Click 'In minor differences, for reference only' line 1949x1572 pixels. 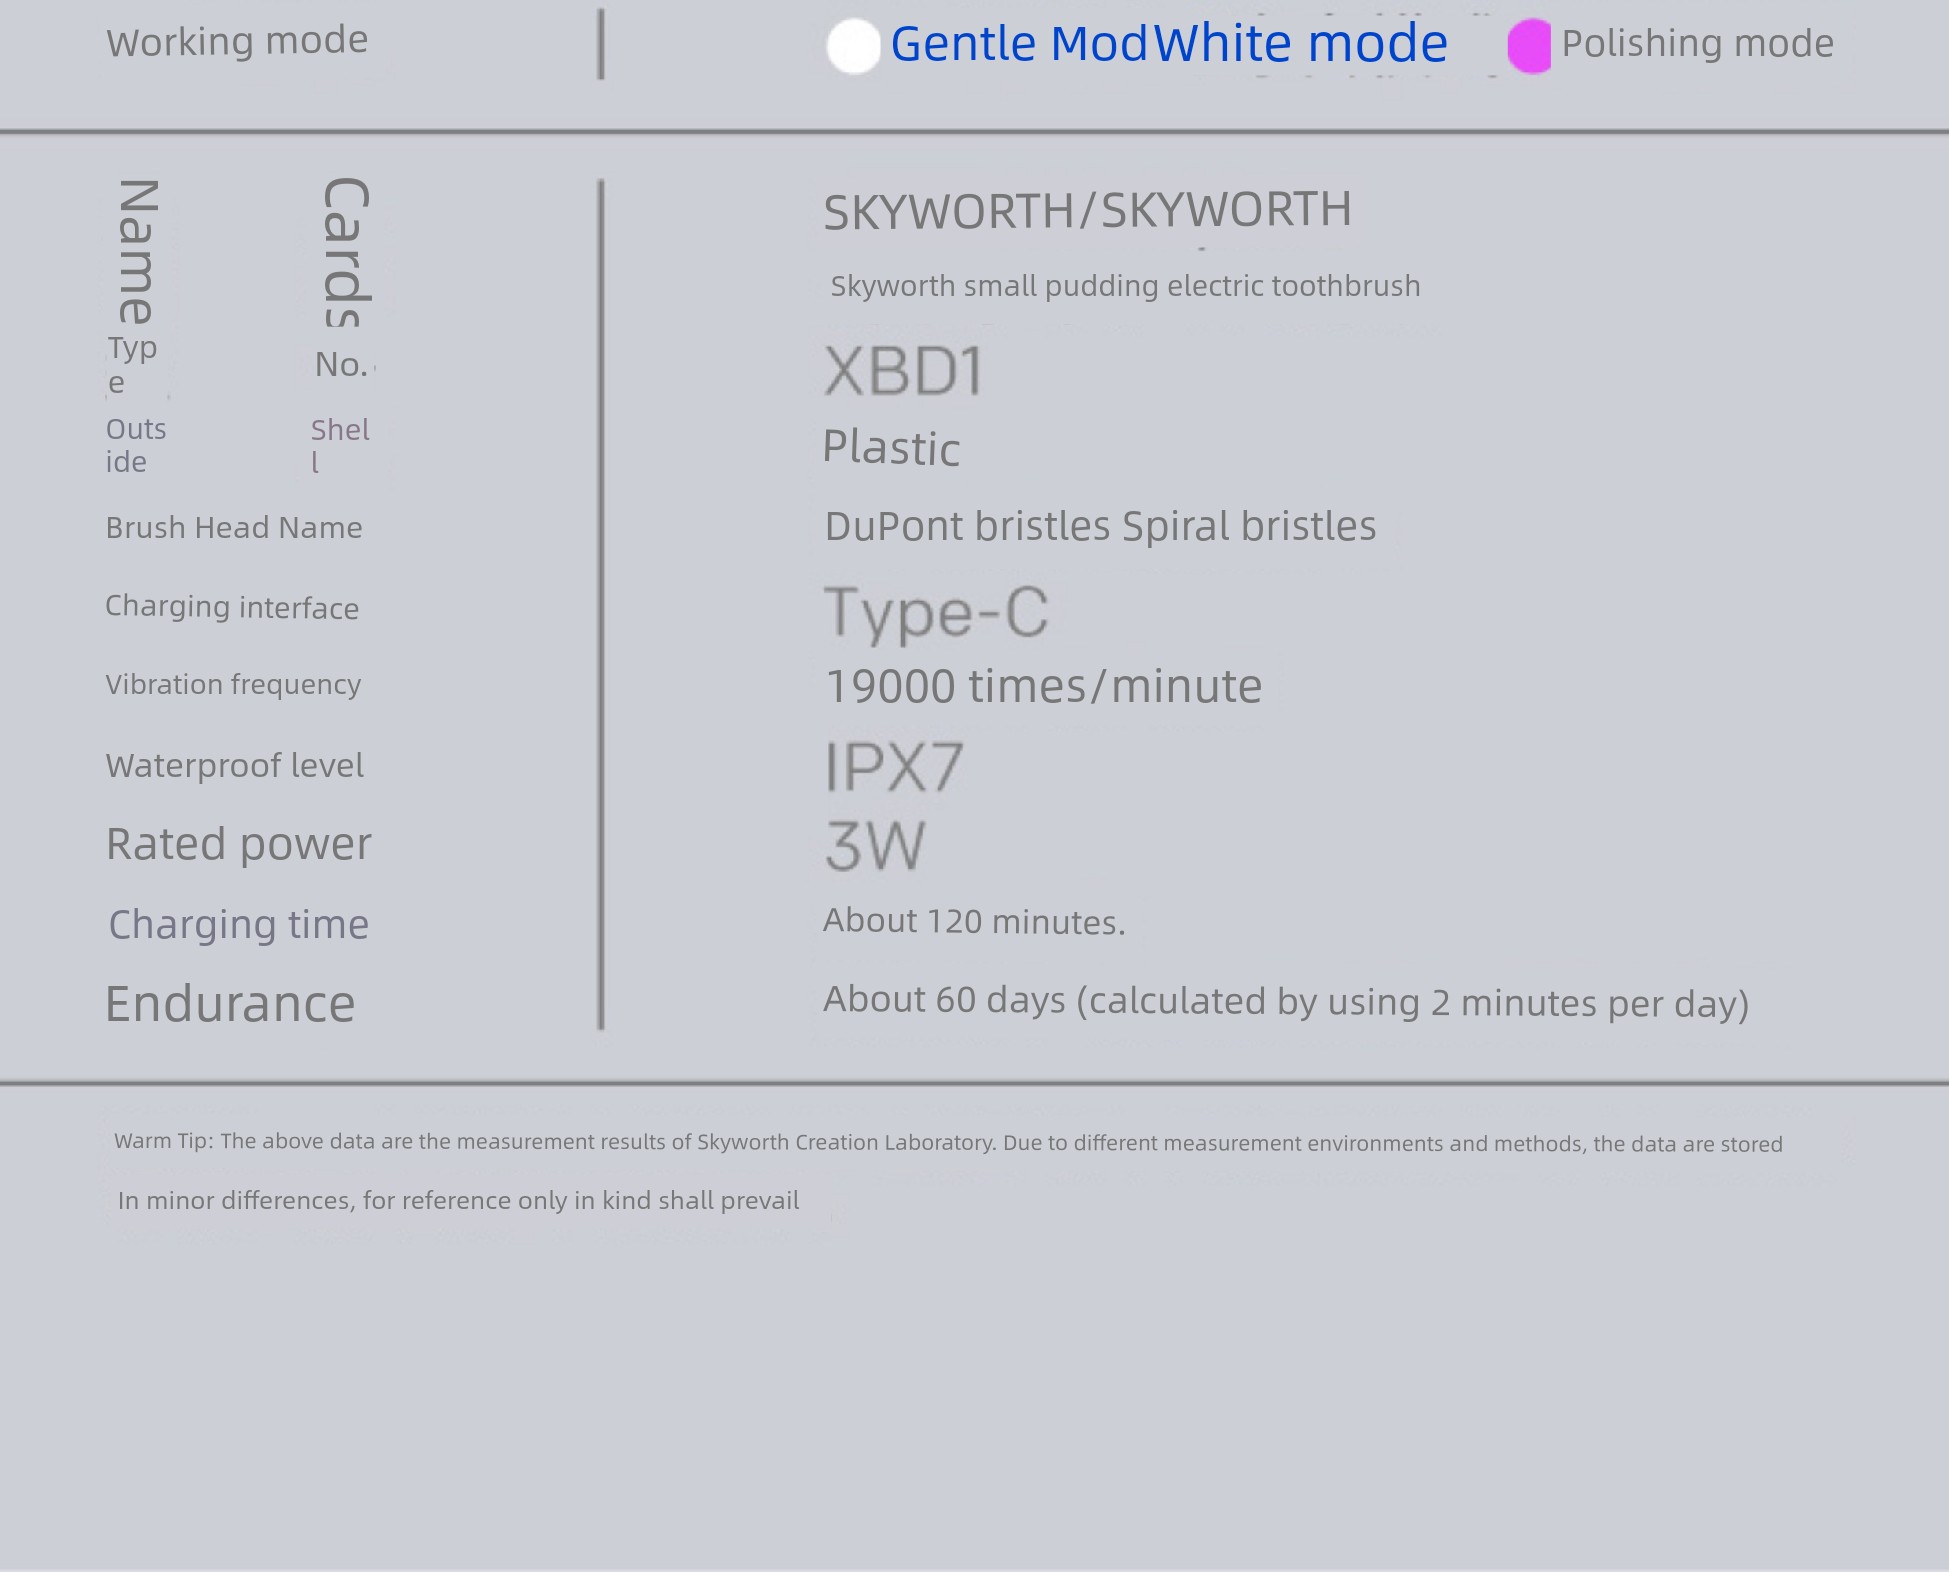[458, 1201]
